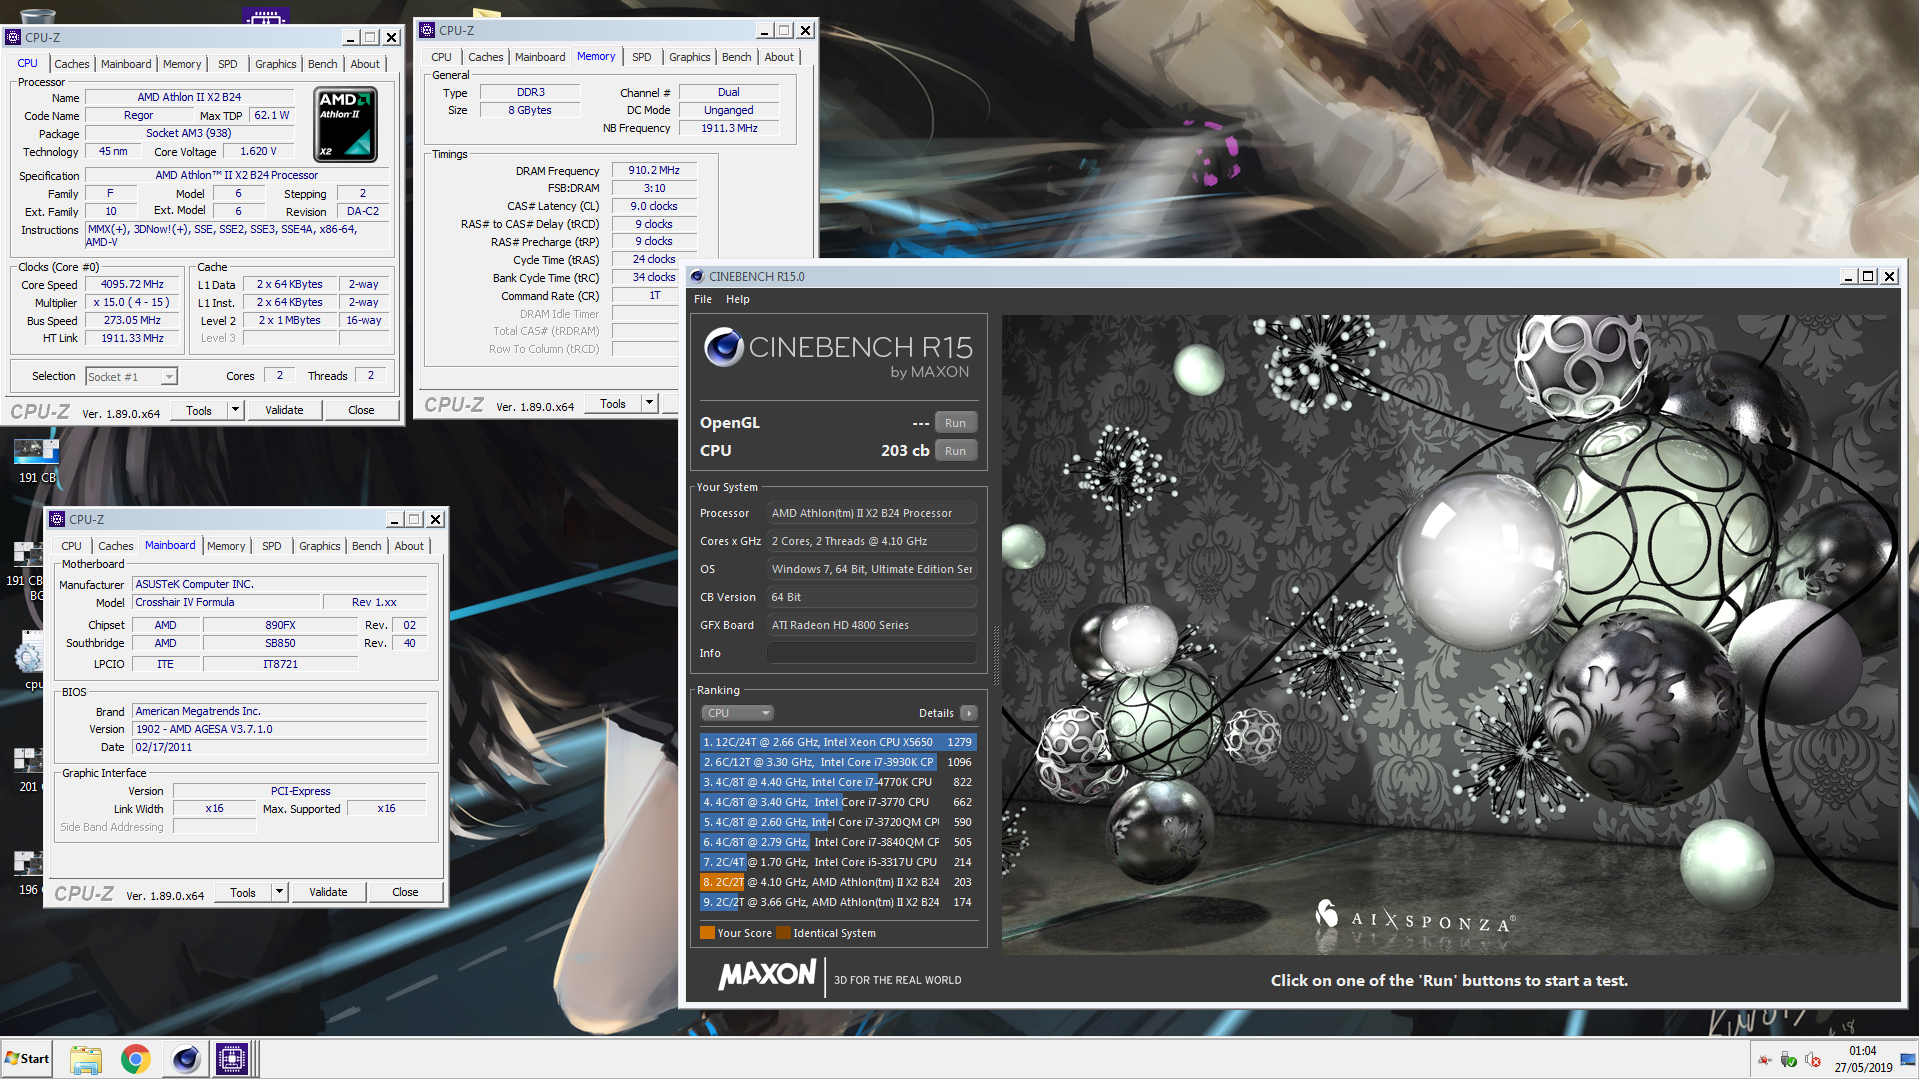Image resolution: width=1919 pixels, height=1079 pixels.
Task: Open Tools dropdown arrow in CPU window
Action: (235, 410)
